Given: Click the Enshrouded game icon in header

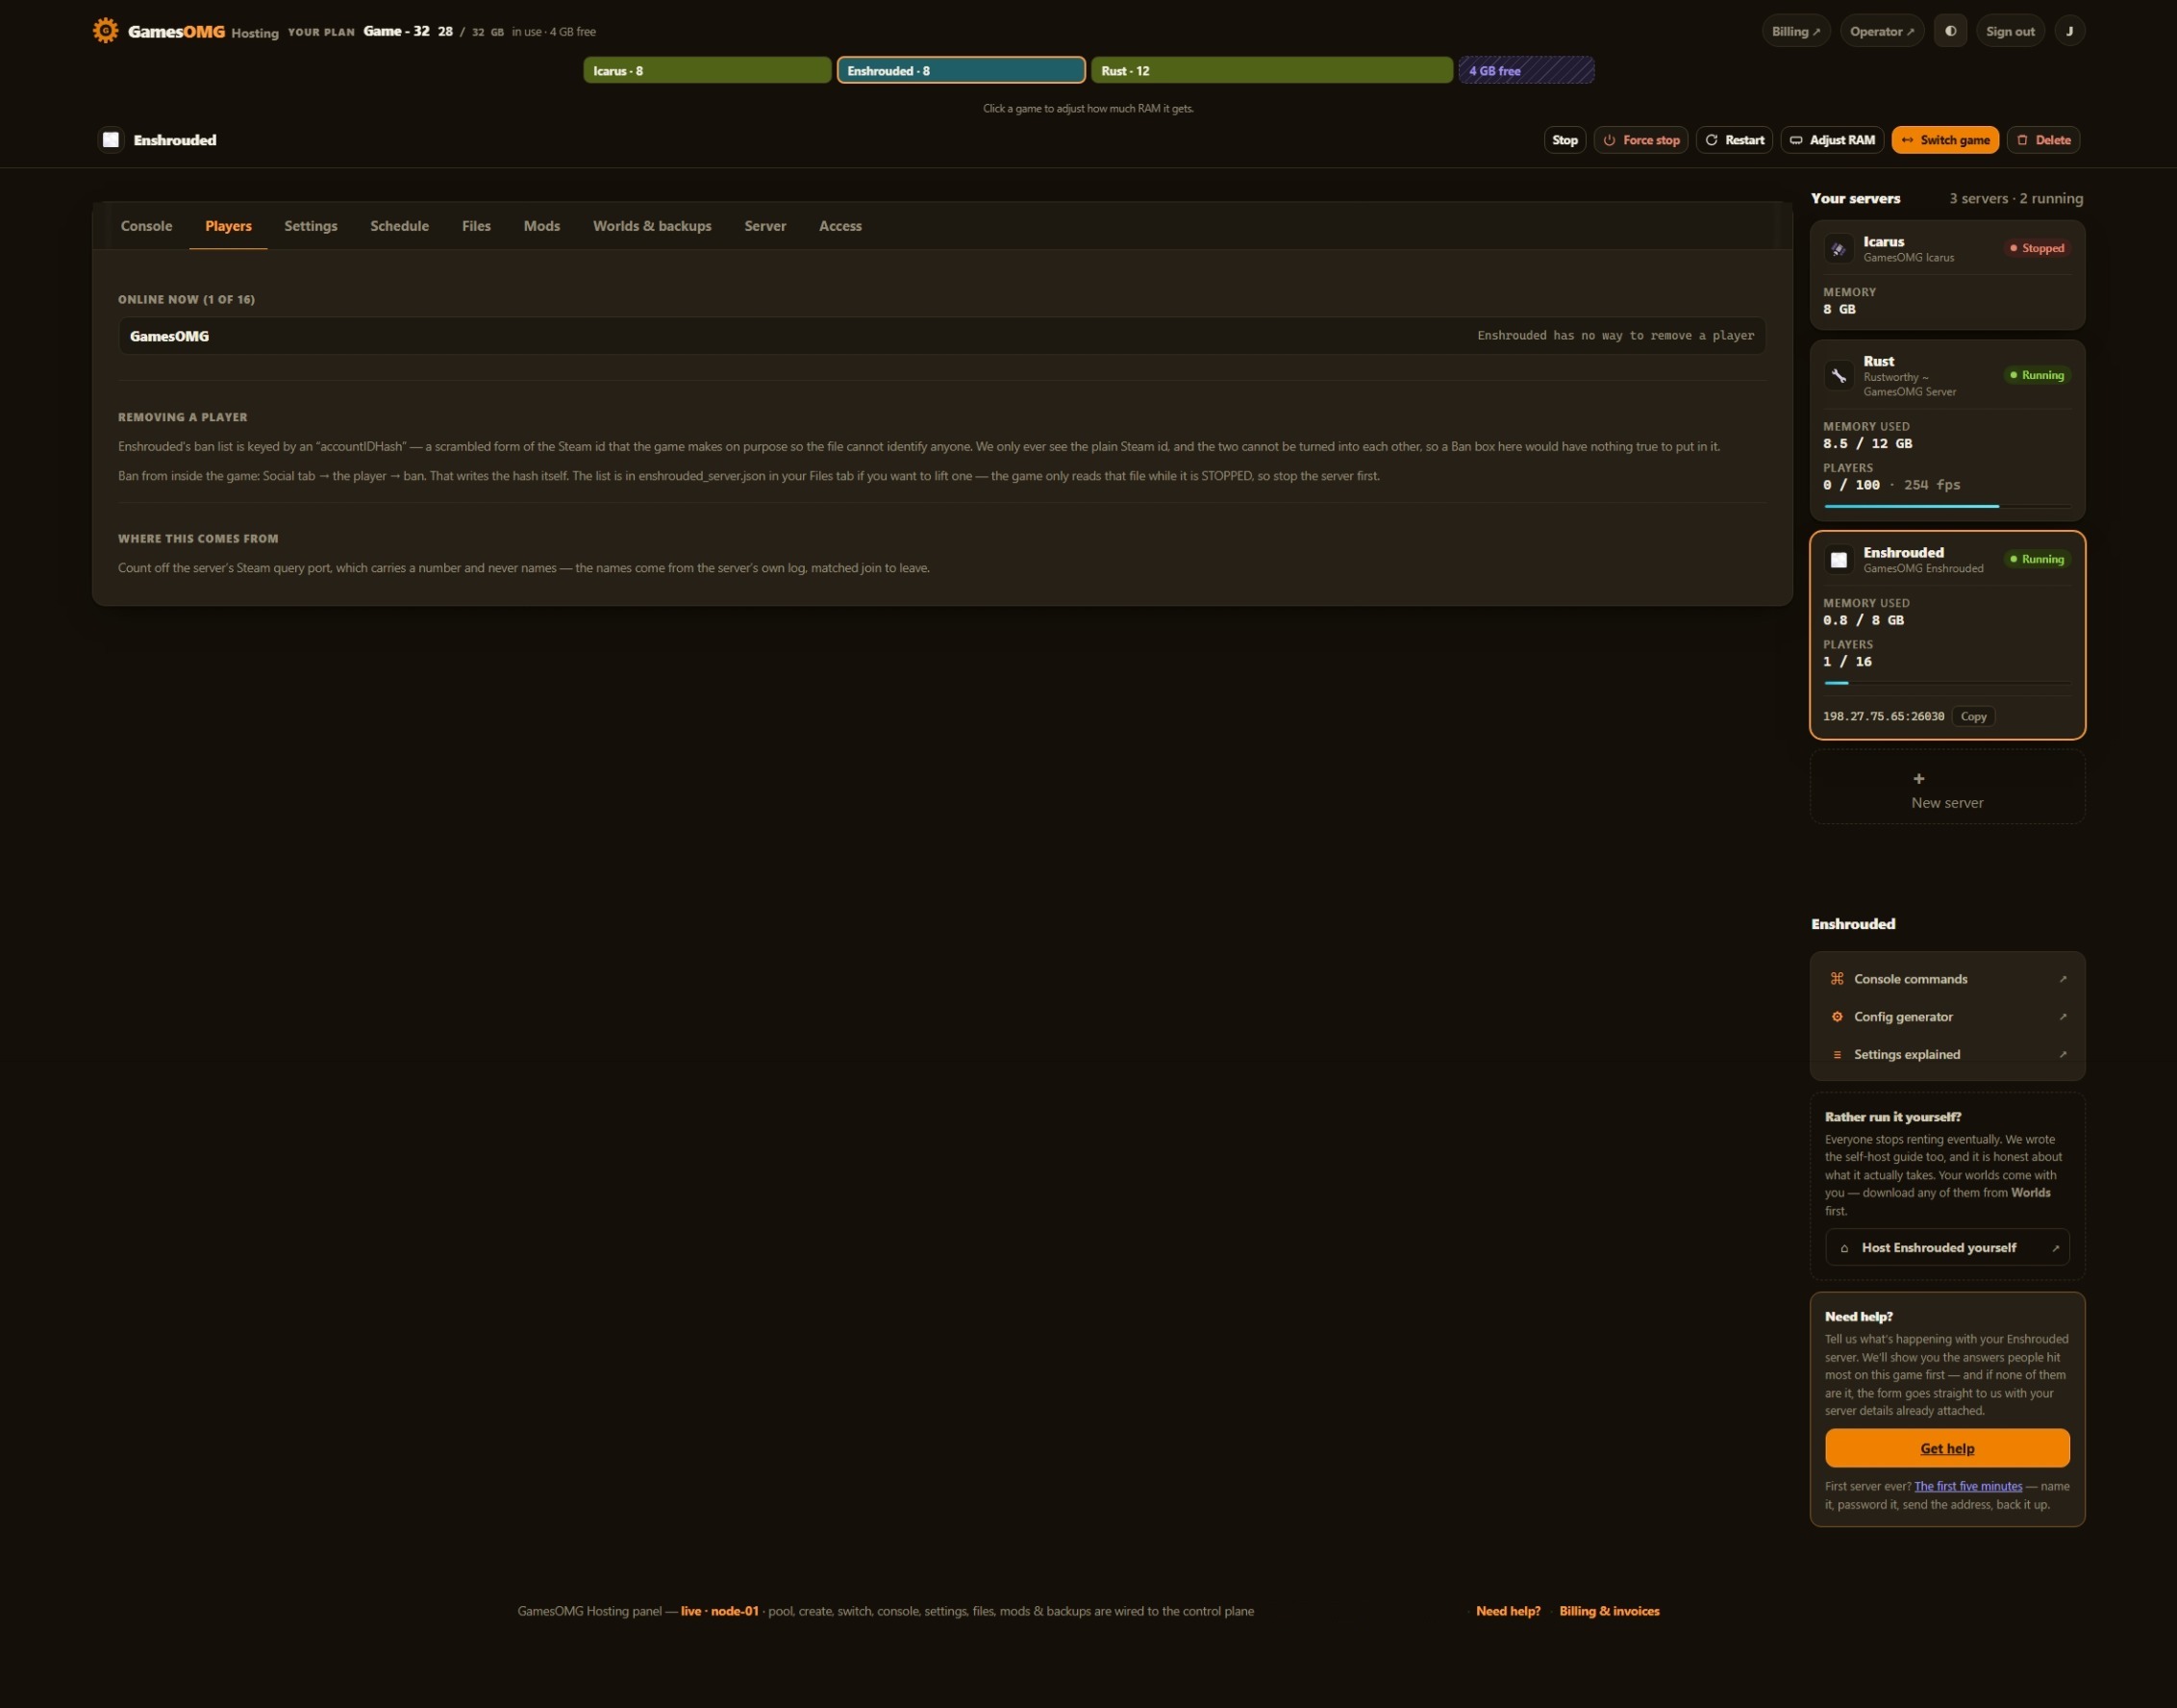Looking at the screenshot, I should [x=111, y=140].
